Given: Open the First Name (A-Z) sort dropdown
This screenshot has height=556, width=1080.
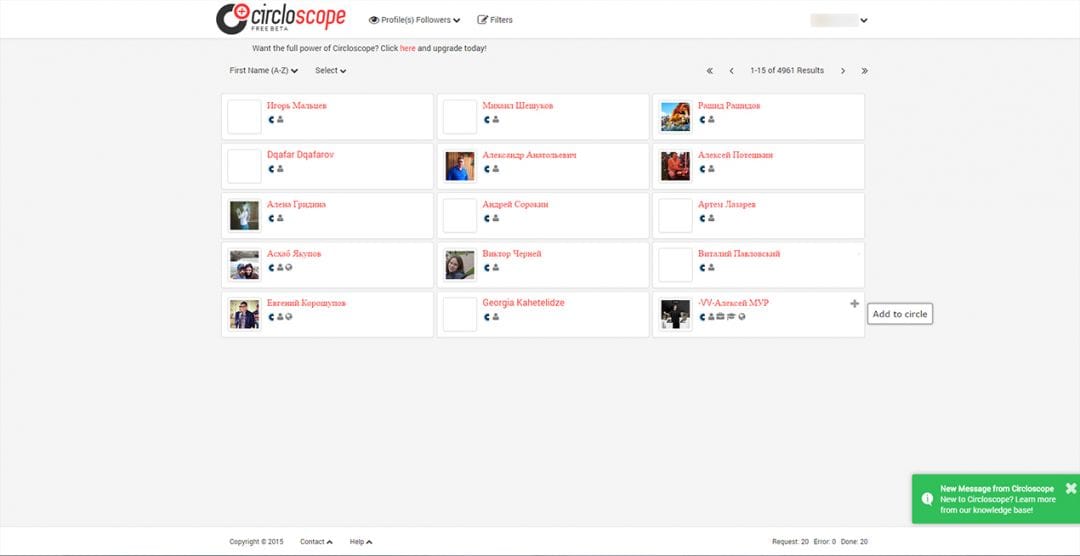Looking at the screenshot, I should click(263, 70).
